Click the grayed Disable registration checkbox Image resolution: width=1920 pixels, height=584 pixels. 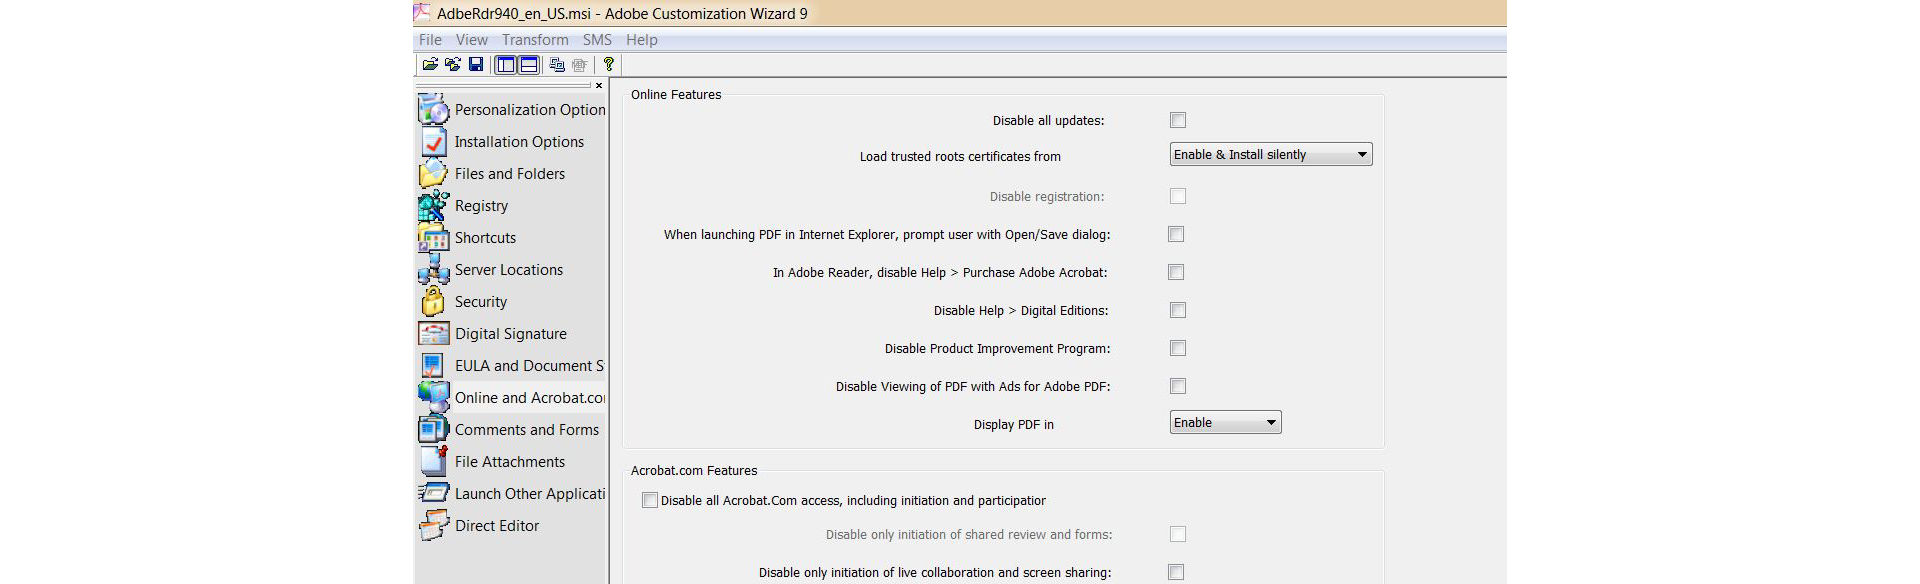pos(1178,196)
